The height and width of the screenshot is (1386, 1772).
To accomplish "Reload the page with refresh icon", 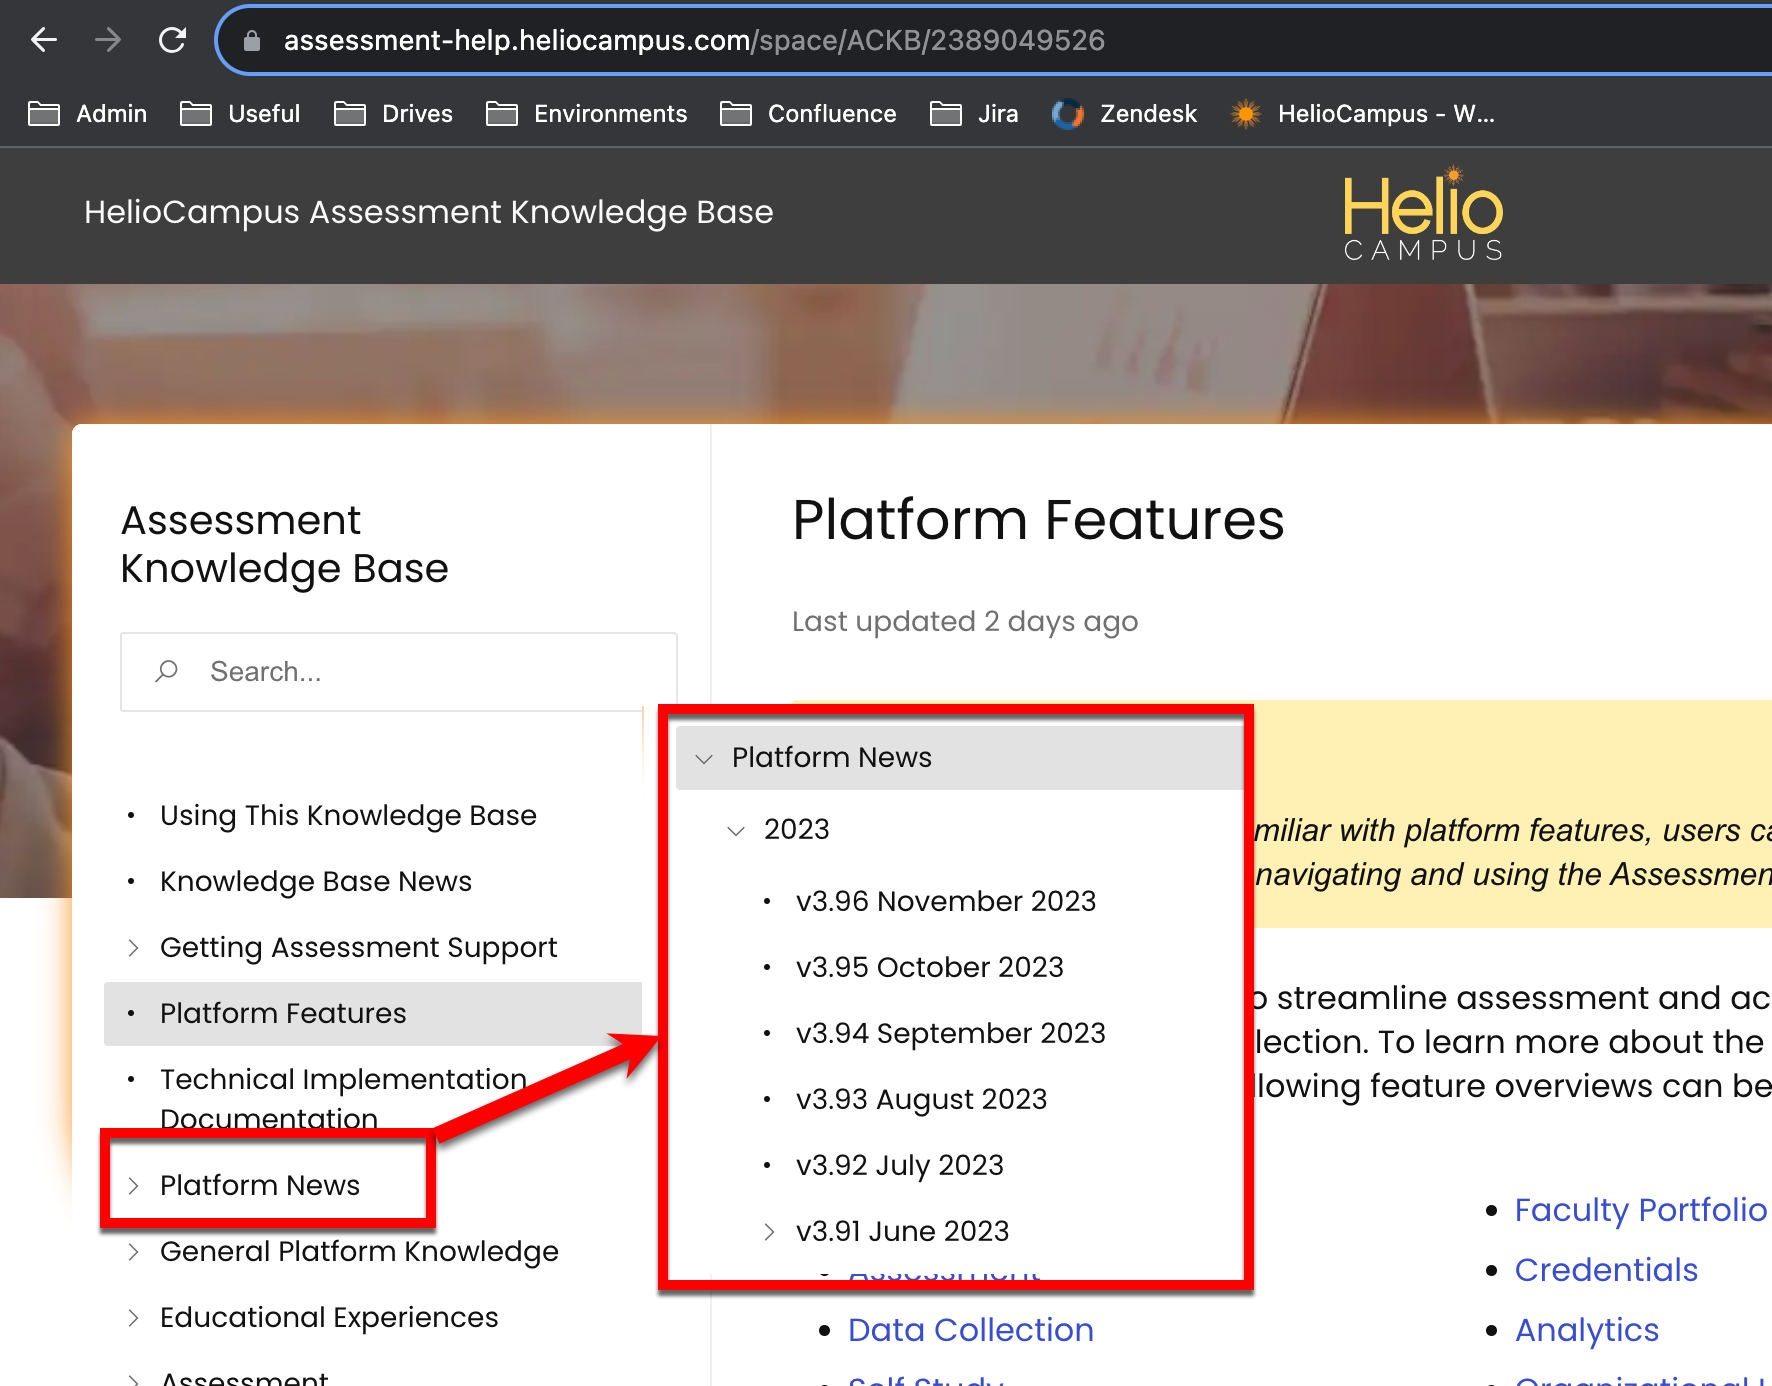I will 173,40.
